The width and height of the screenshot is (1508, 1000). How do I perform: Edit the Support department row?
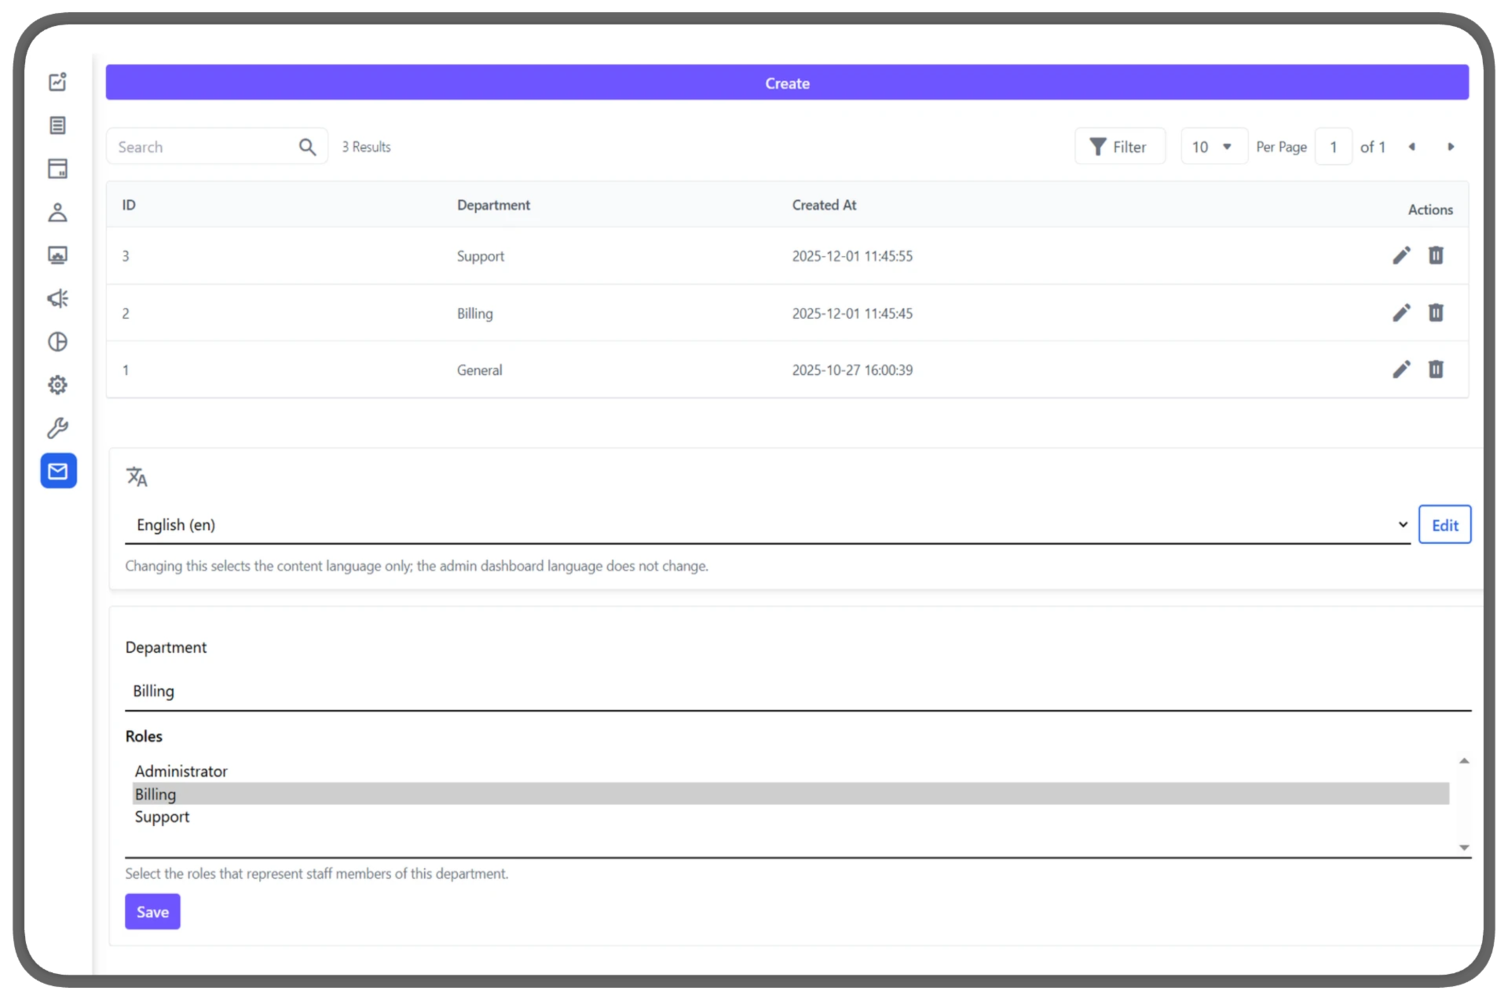click(x=1401, y=255)
